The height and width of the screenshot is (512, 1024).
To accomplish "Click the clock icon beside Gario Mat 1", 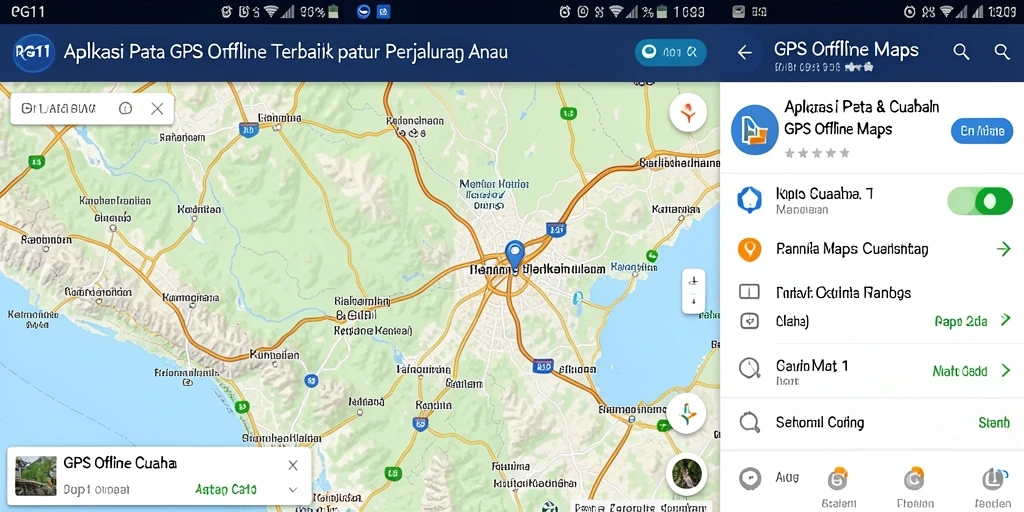I will pyautogui.click(x=749, y=368).
